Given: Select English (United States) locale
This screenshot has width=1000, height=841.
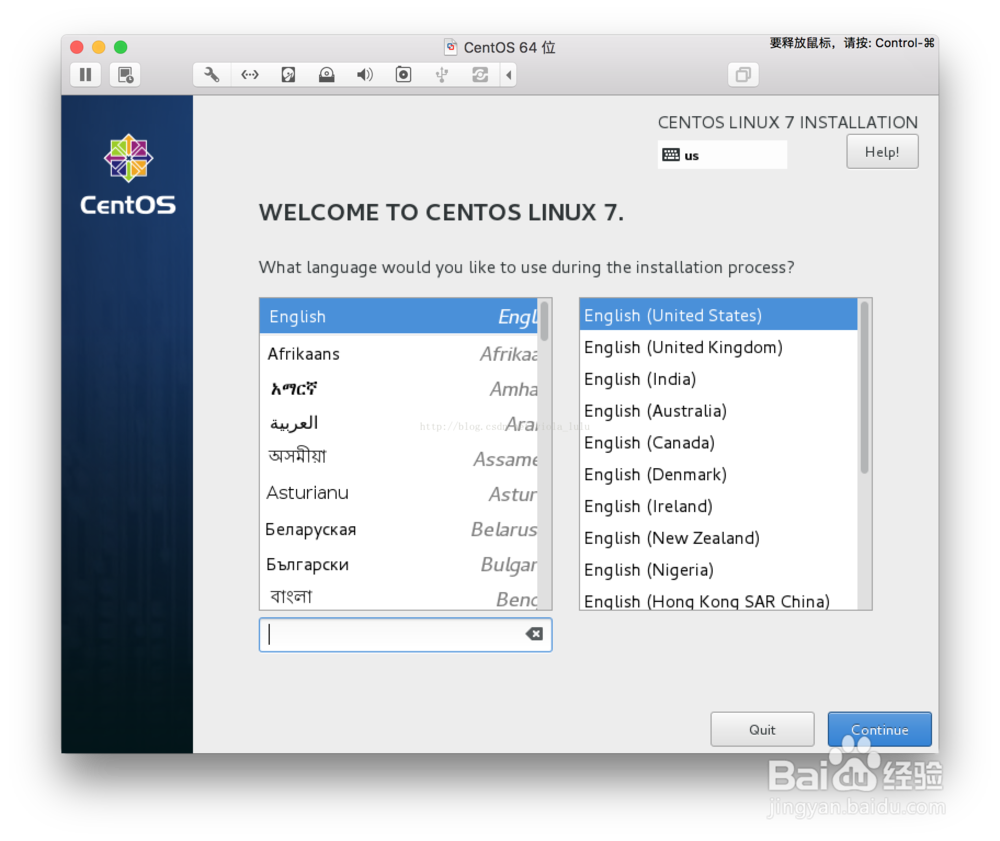Looking at the screenshot, I should [718, 315].
